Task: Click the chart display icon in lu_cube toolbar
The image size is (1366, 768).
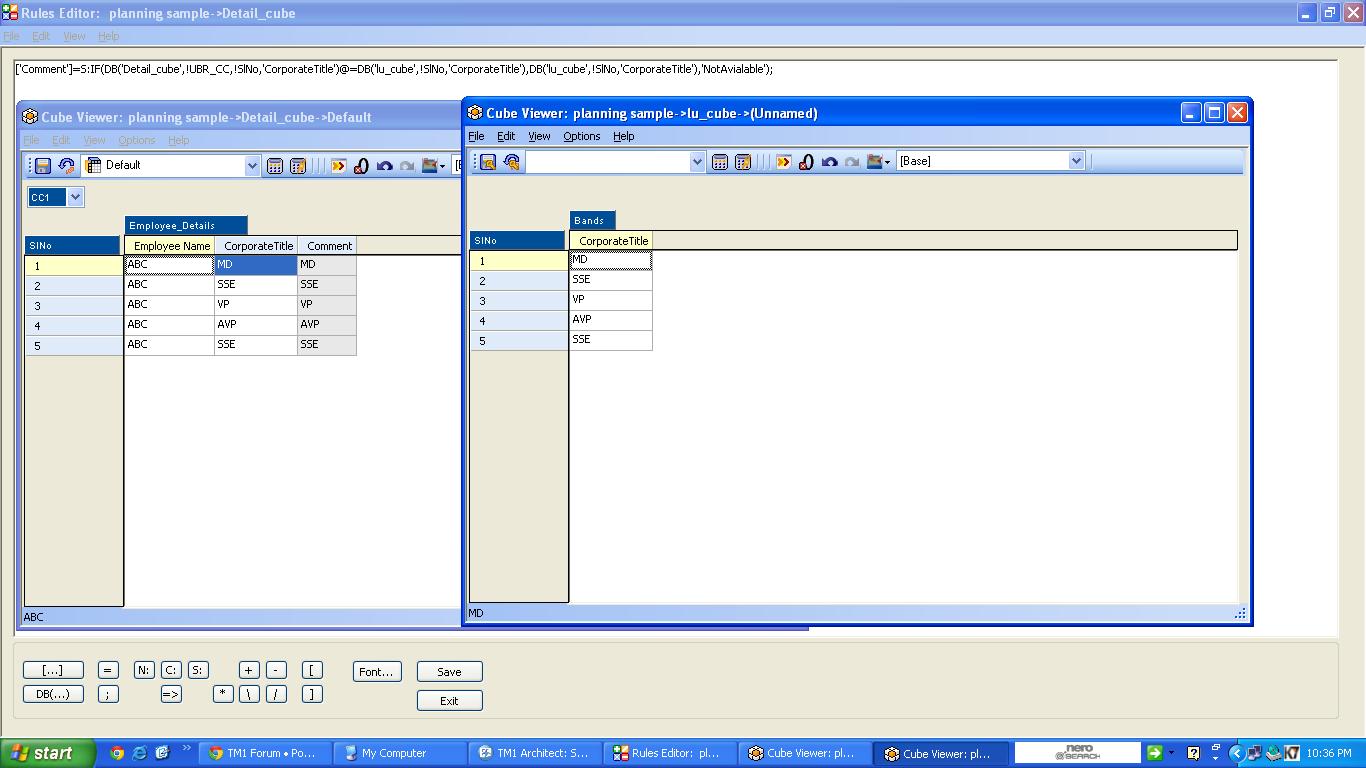Action: (875, 161)
